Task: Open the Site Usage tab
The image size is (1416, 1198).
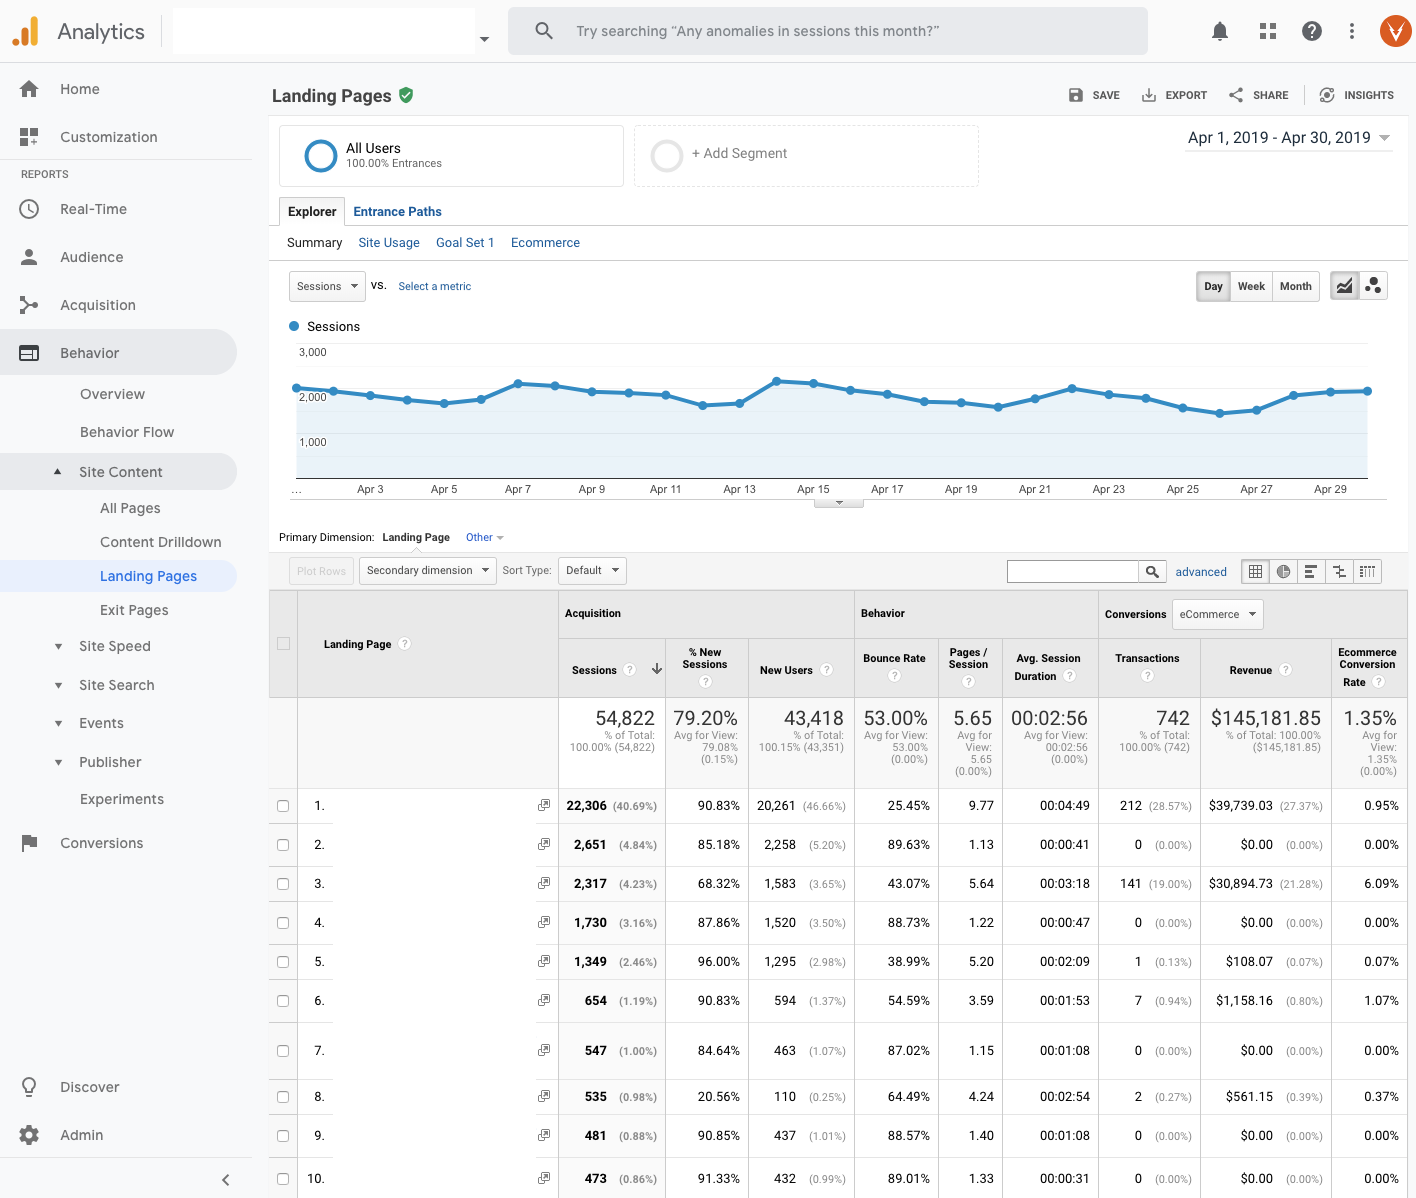Action: point(388,243)
